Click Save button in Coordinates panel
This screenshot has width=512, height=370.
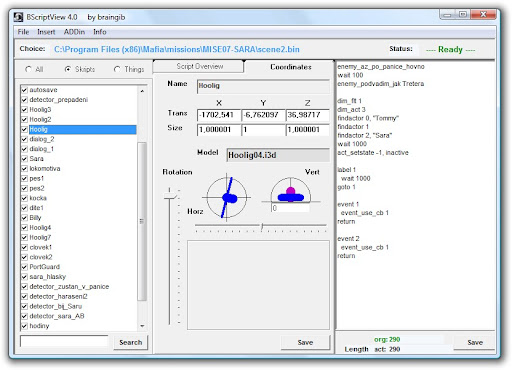(x=305, y=342)
